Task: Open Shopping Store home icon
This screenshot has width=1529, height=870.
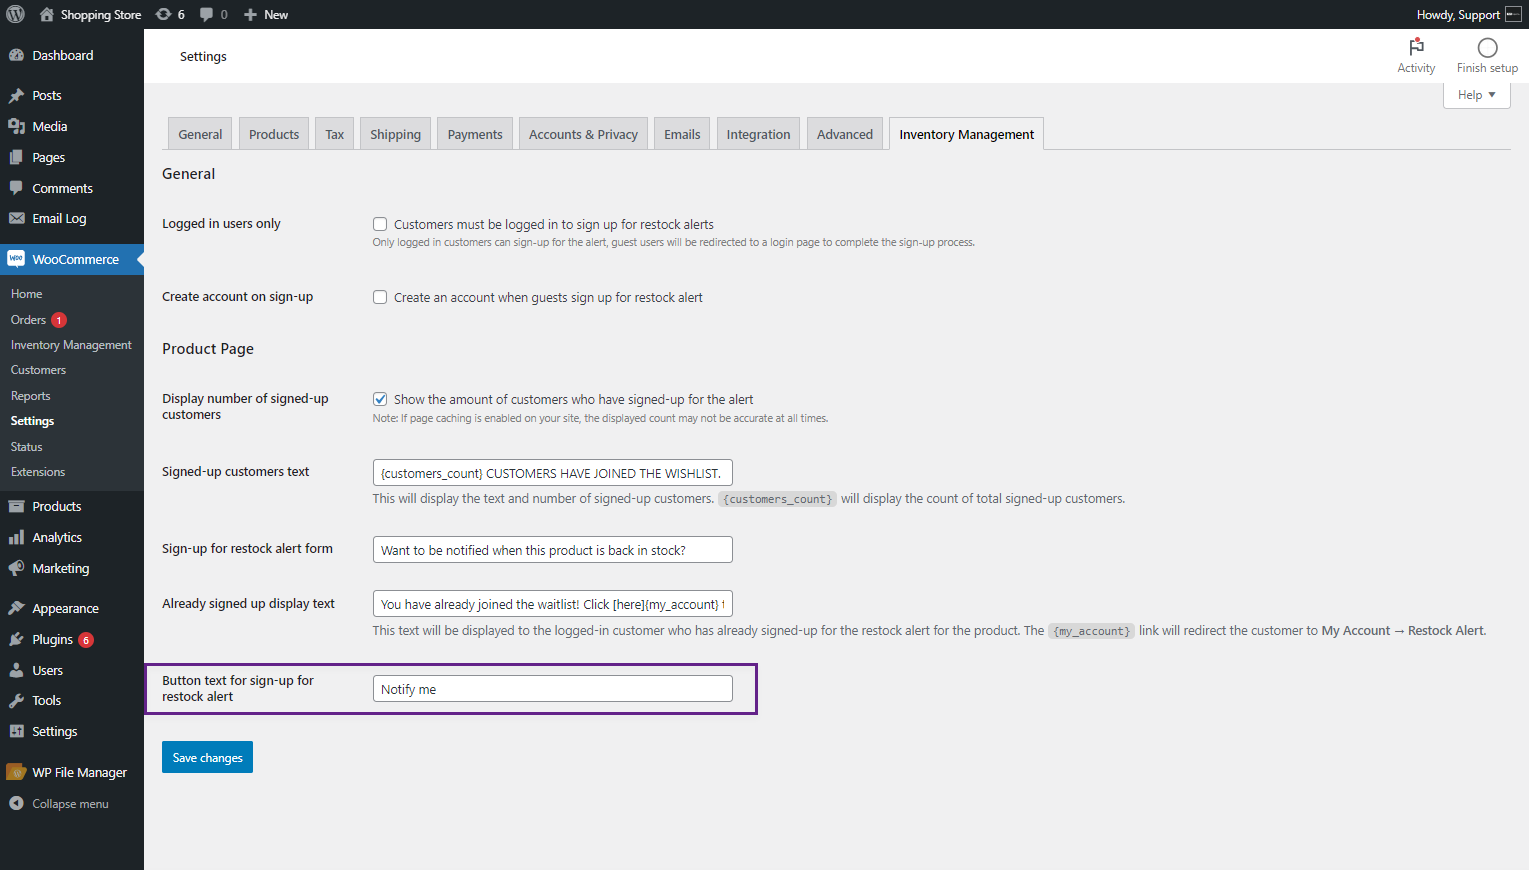Action: click(46, 14)
